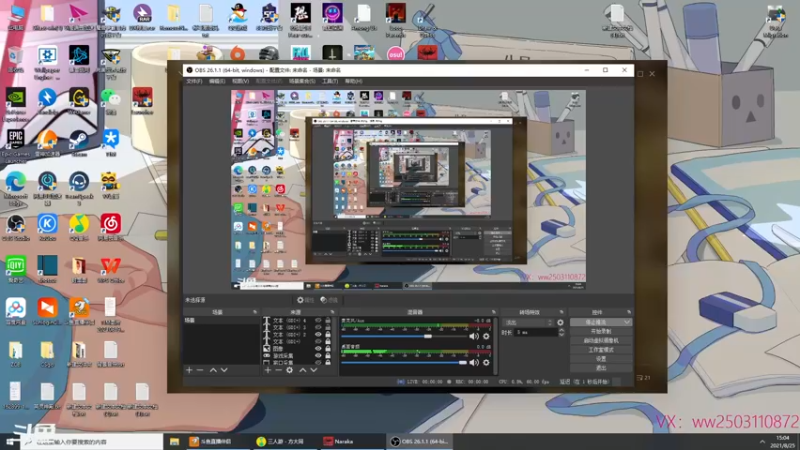Open 麦克风/Aux audio settings gear
Viewport: 800px width, 450px height.
pyautogui.click(x=486, y=336)
